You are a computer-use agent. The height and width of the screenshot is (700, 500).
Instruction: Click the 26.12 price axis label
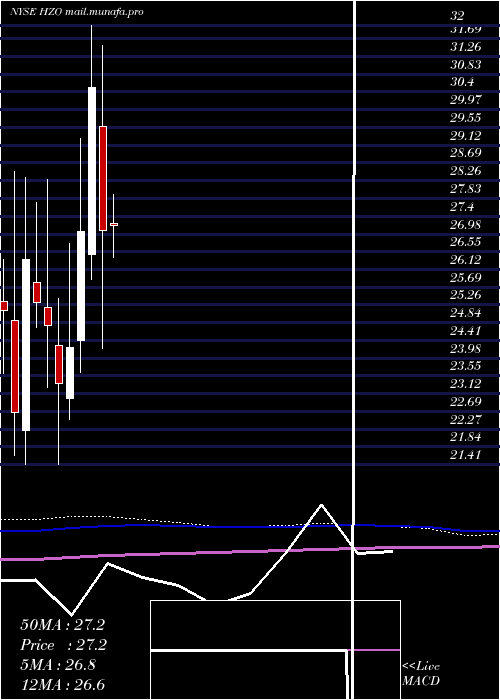(466, 259)
